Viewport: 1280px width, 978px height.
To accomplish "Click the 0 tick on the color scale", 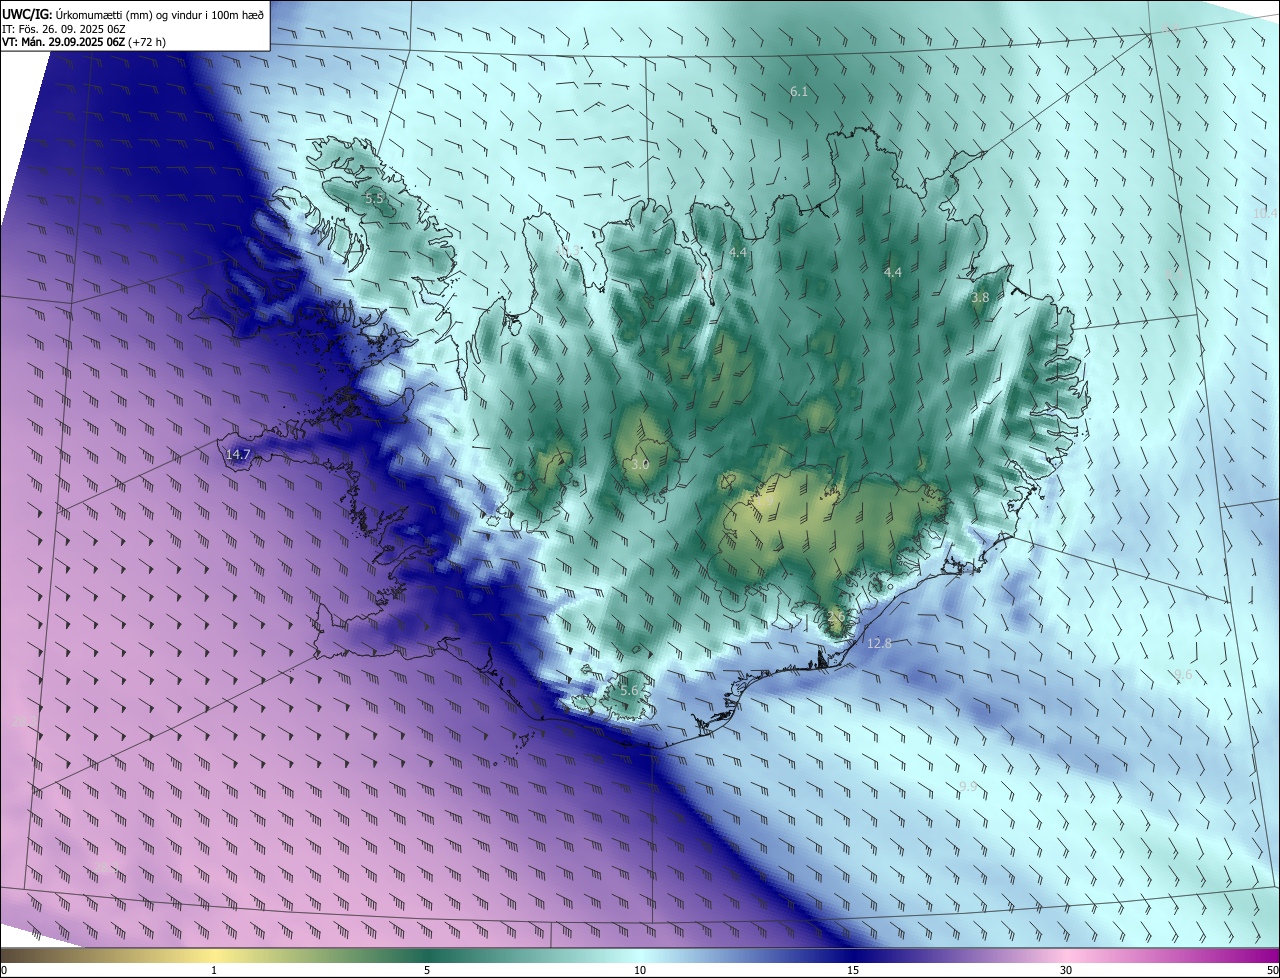I will click(4, 970).
